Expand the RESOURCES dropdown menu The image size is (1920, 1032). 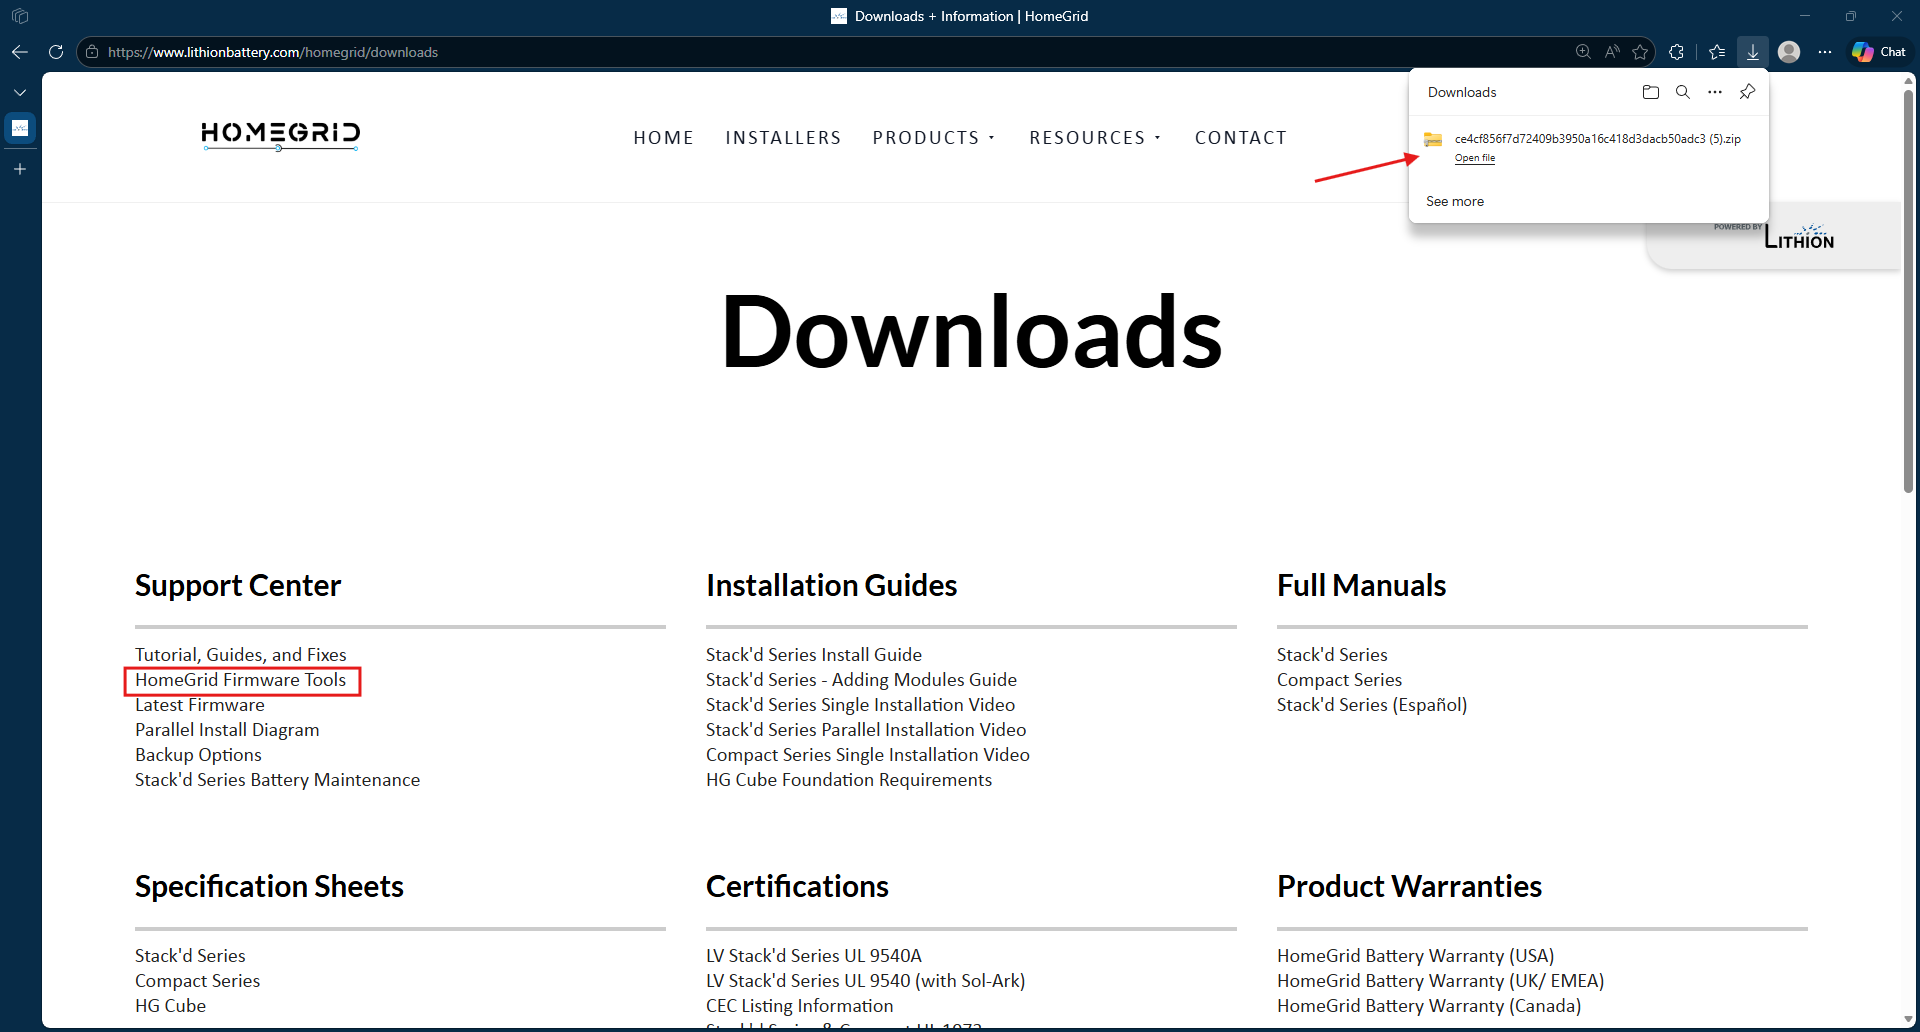pos(1095,138)
